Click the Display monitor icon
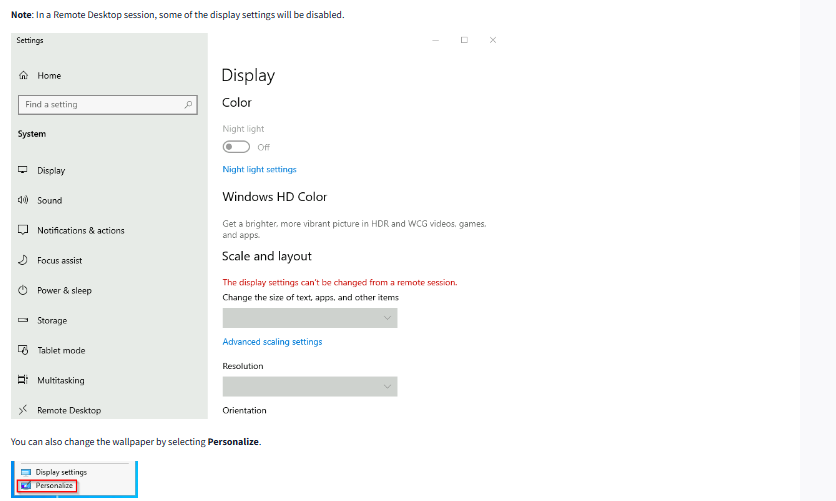Screen dimensions: 836x501 tap(23, 171)
